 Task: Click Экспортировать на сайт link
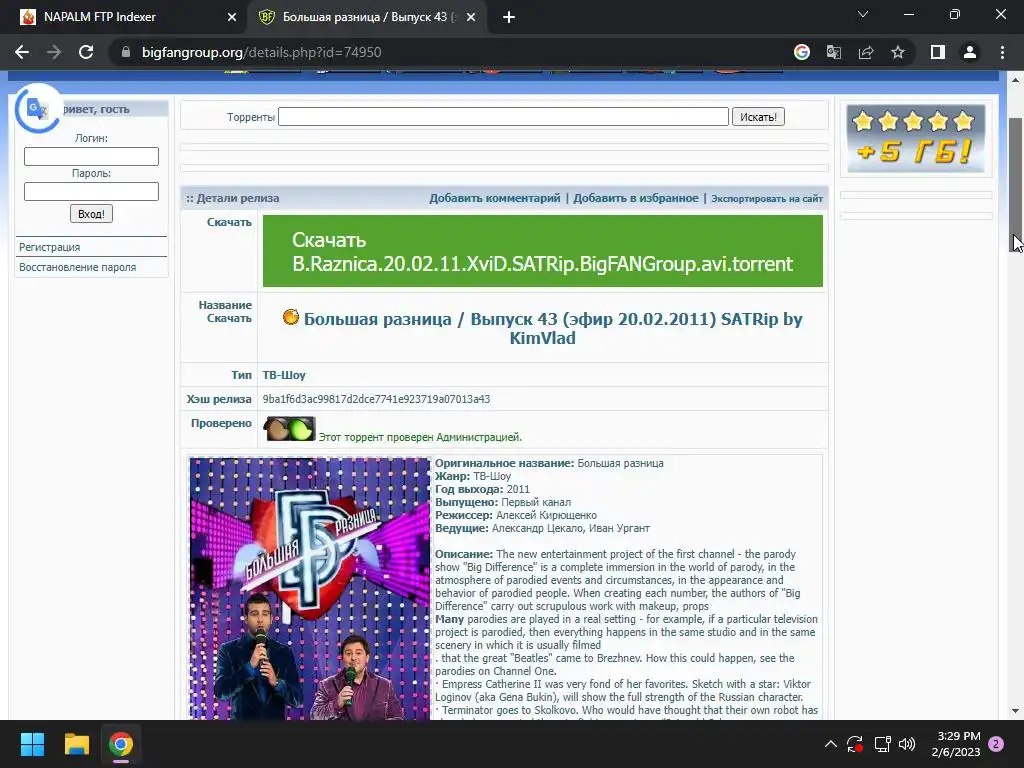click(767, 199)
